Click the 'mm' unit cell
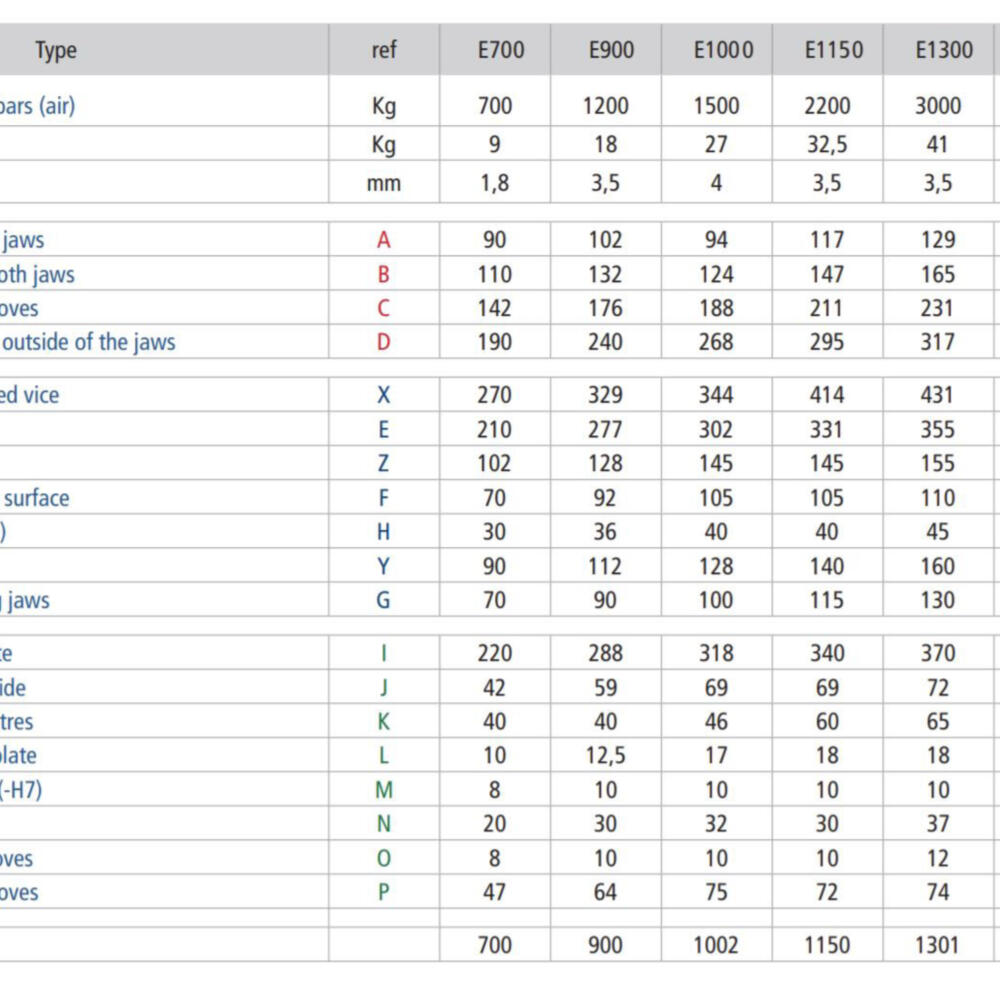The image size is (1000, 1000). (384, 183)
